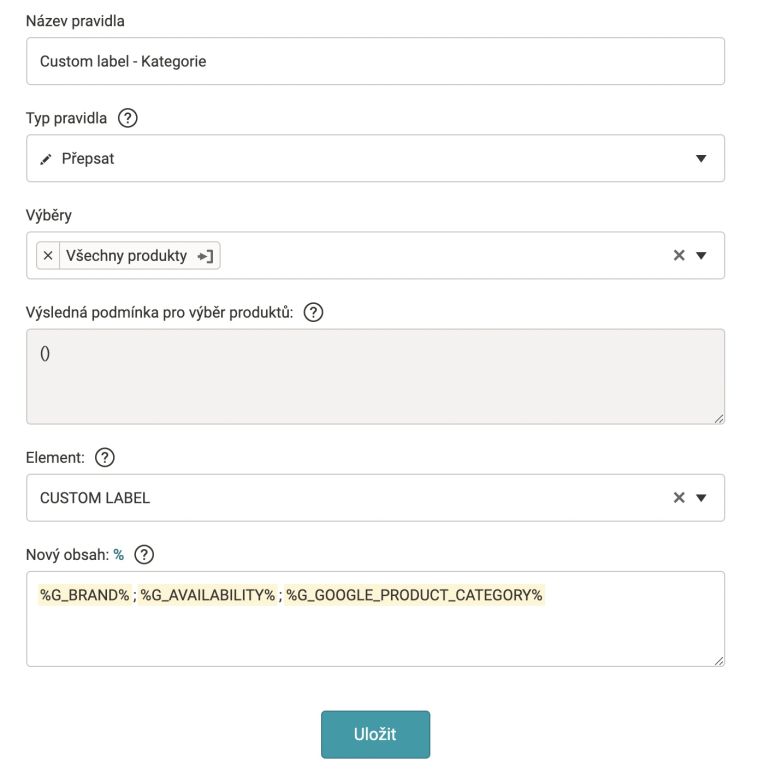Click the help icon next to Typ pravidla
The width and height of the screenshot is (764, 775).
(x=127, y=118)
